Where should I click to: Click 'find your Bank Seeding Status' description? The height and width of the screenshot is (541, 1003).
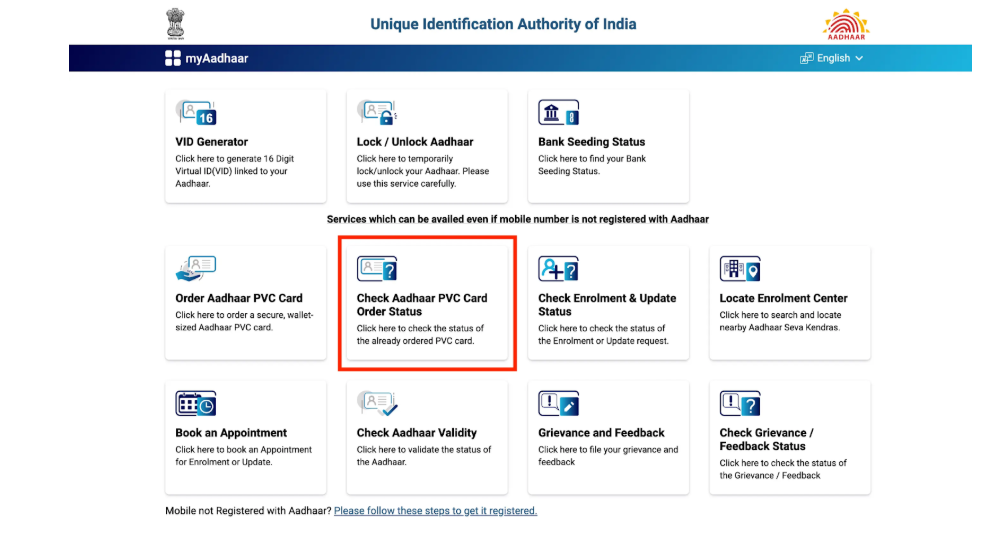[592, 165]
